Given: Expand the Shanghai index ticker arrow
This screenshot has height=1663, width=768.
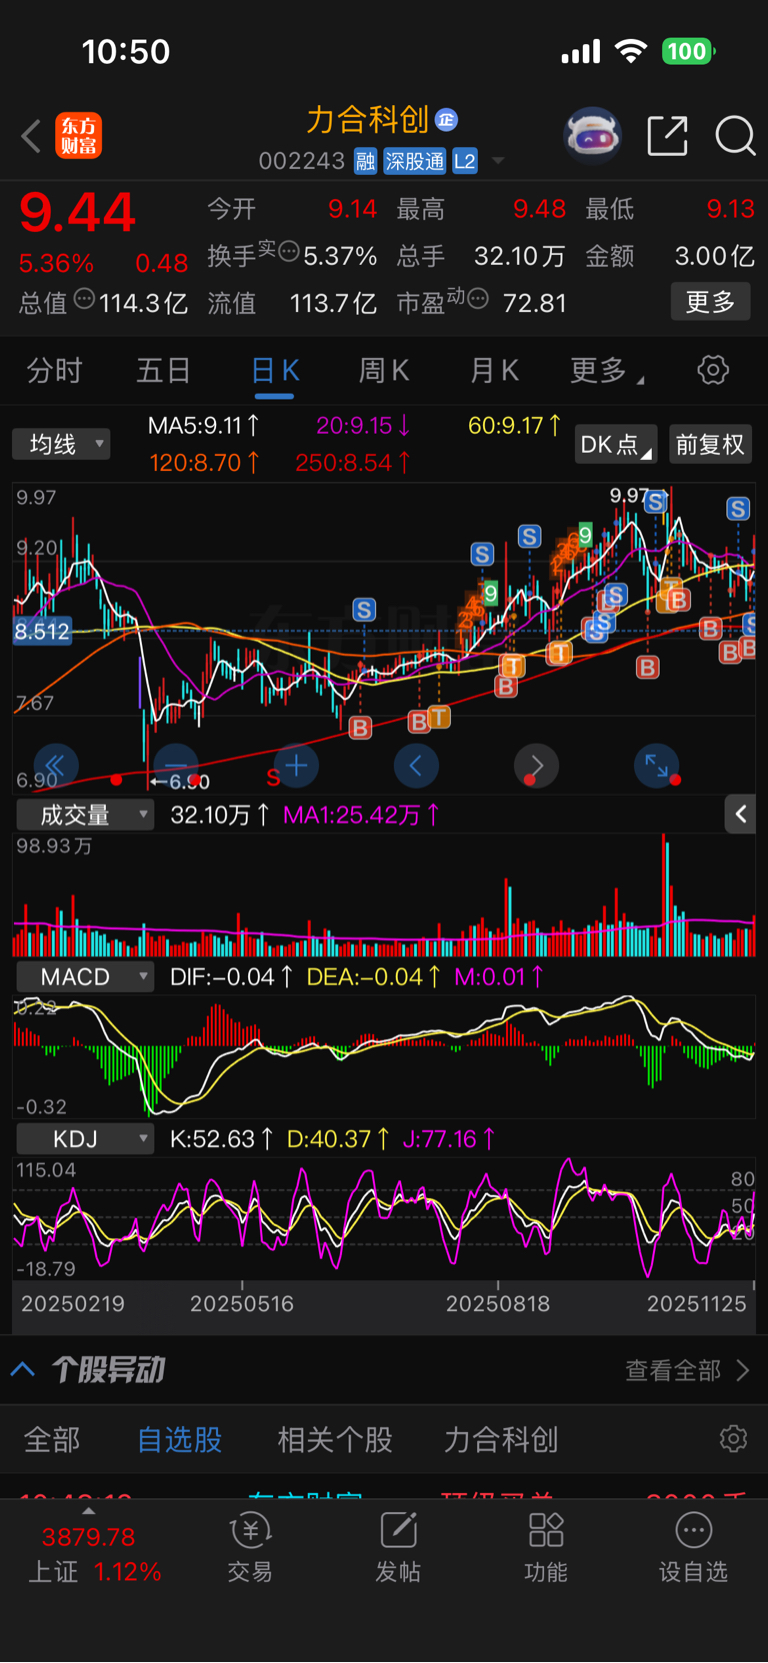Looking at the screenshot, I should coord(89,1511).
